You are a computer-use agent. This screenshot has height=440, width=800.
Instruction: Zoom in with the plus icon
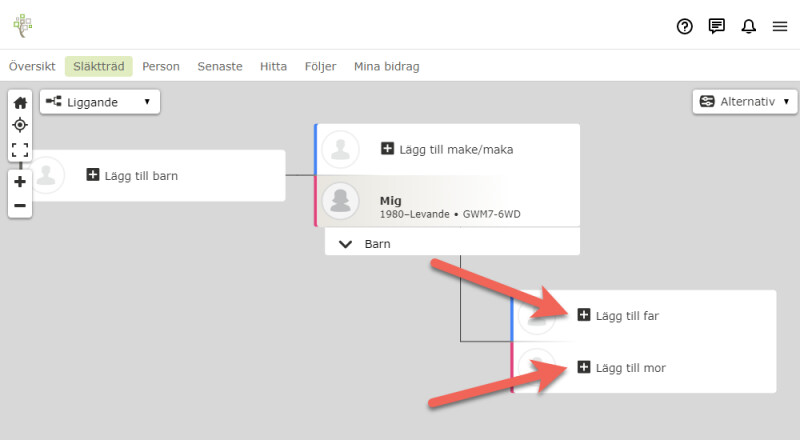point(20,182)
